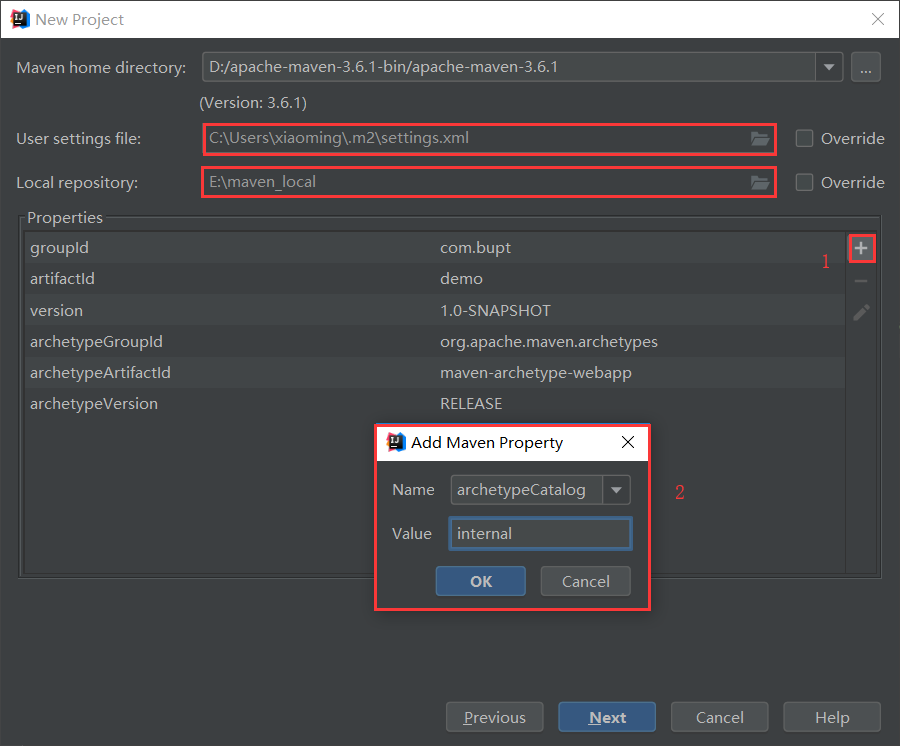Screen dimensions: 900x746
Task: Click IntelliJ icon in Add Maven Property title
Action: tap(396, 442)
